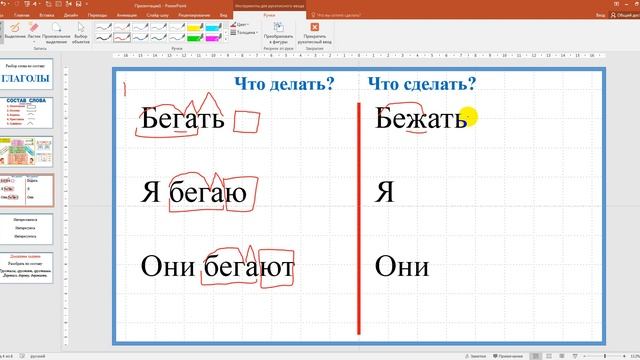This screenshot has width=640, height=360.
Task: Select the Выделение pen tool
Action: [x=15, y=31]
